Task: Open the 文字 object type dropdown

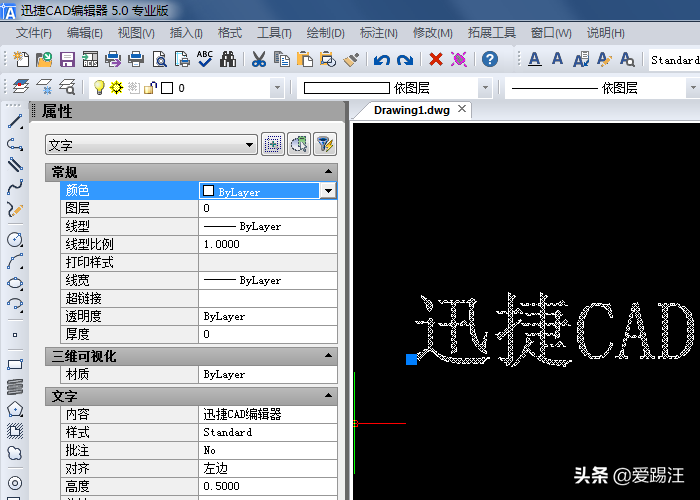Action: point(151,146)
